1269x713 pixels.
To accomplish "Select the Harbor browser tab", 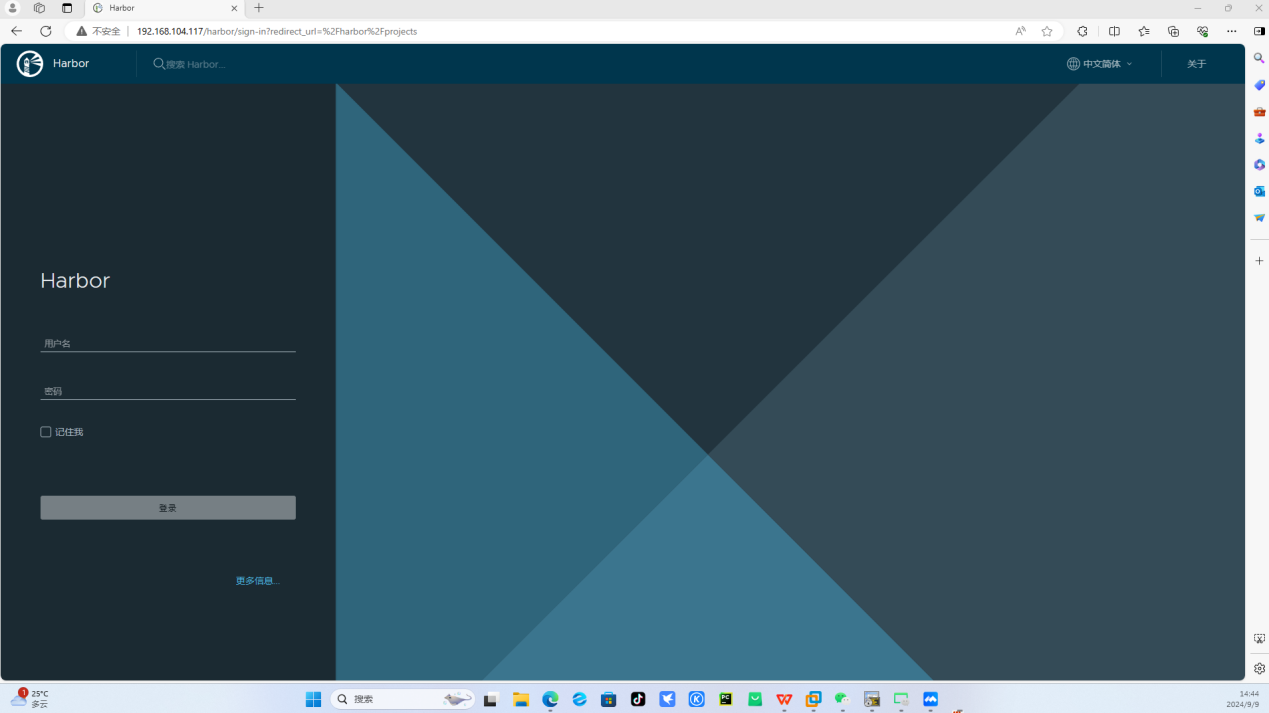I will pyautogui.click(x=164, y=8).
